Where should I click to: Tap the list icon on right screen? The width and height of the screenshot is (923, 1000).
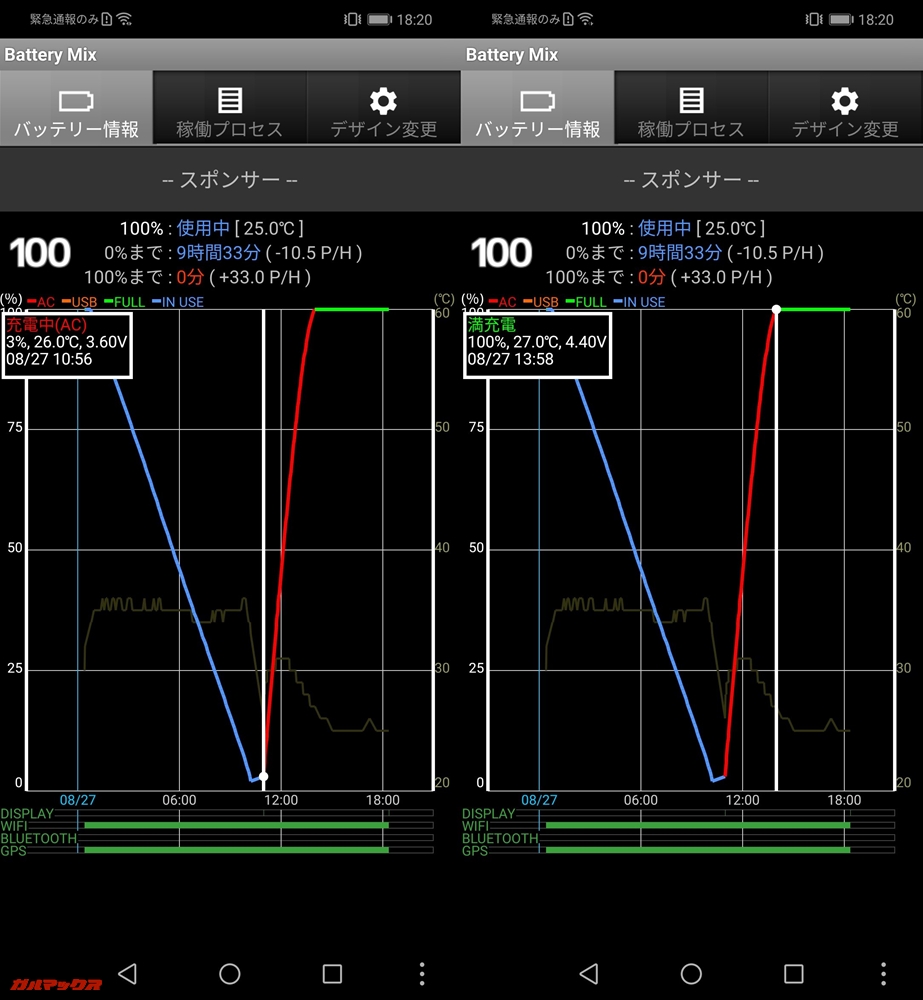click(691, 100)
